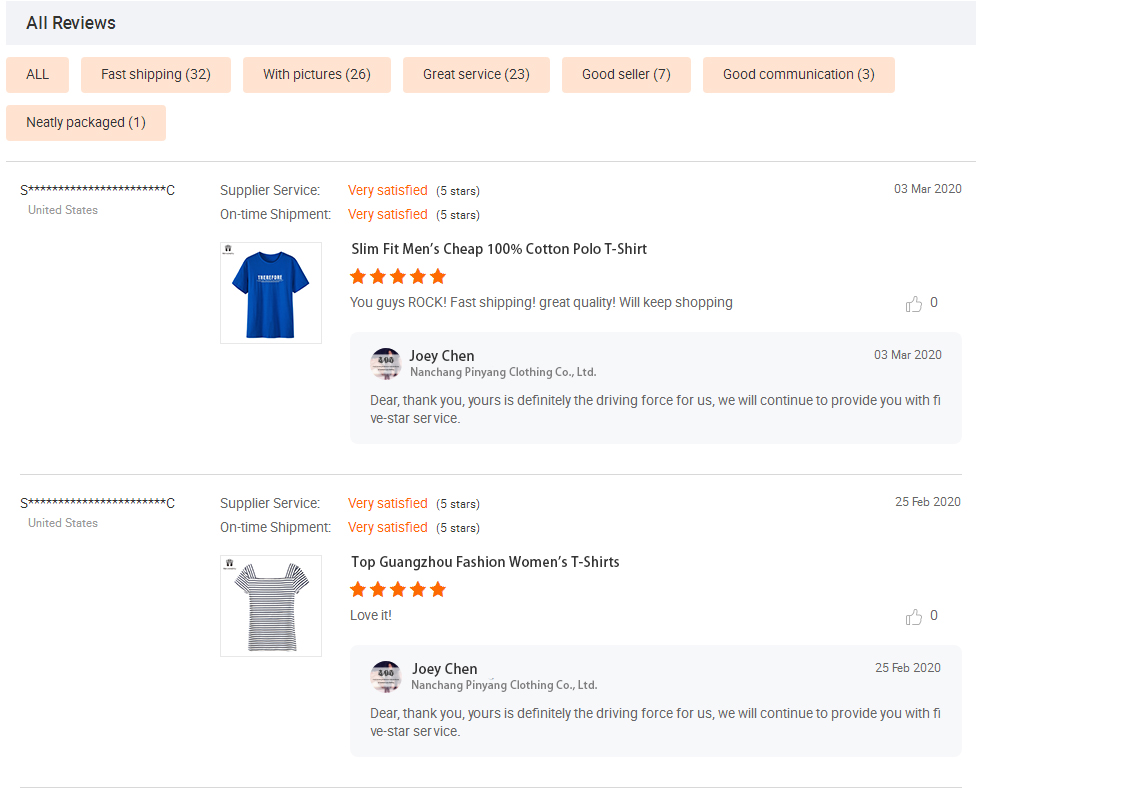Click the All Reviews section header
1125x789 pixels.
point(71,23)
